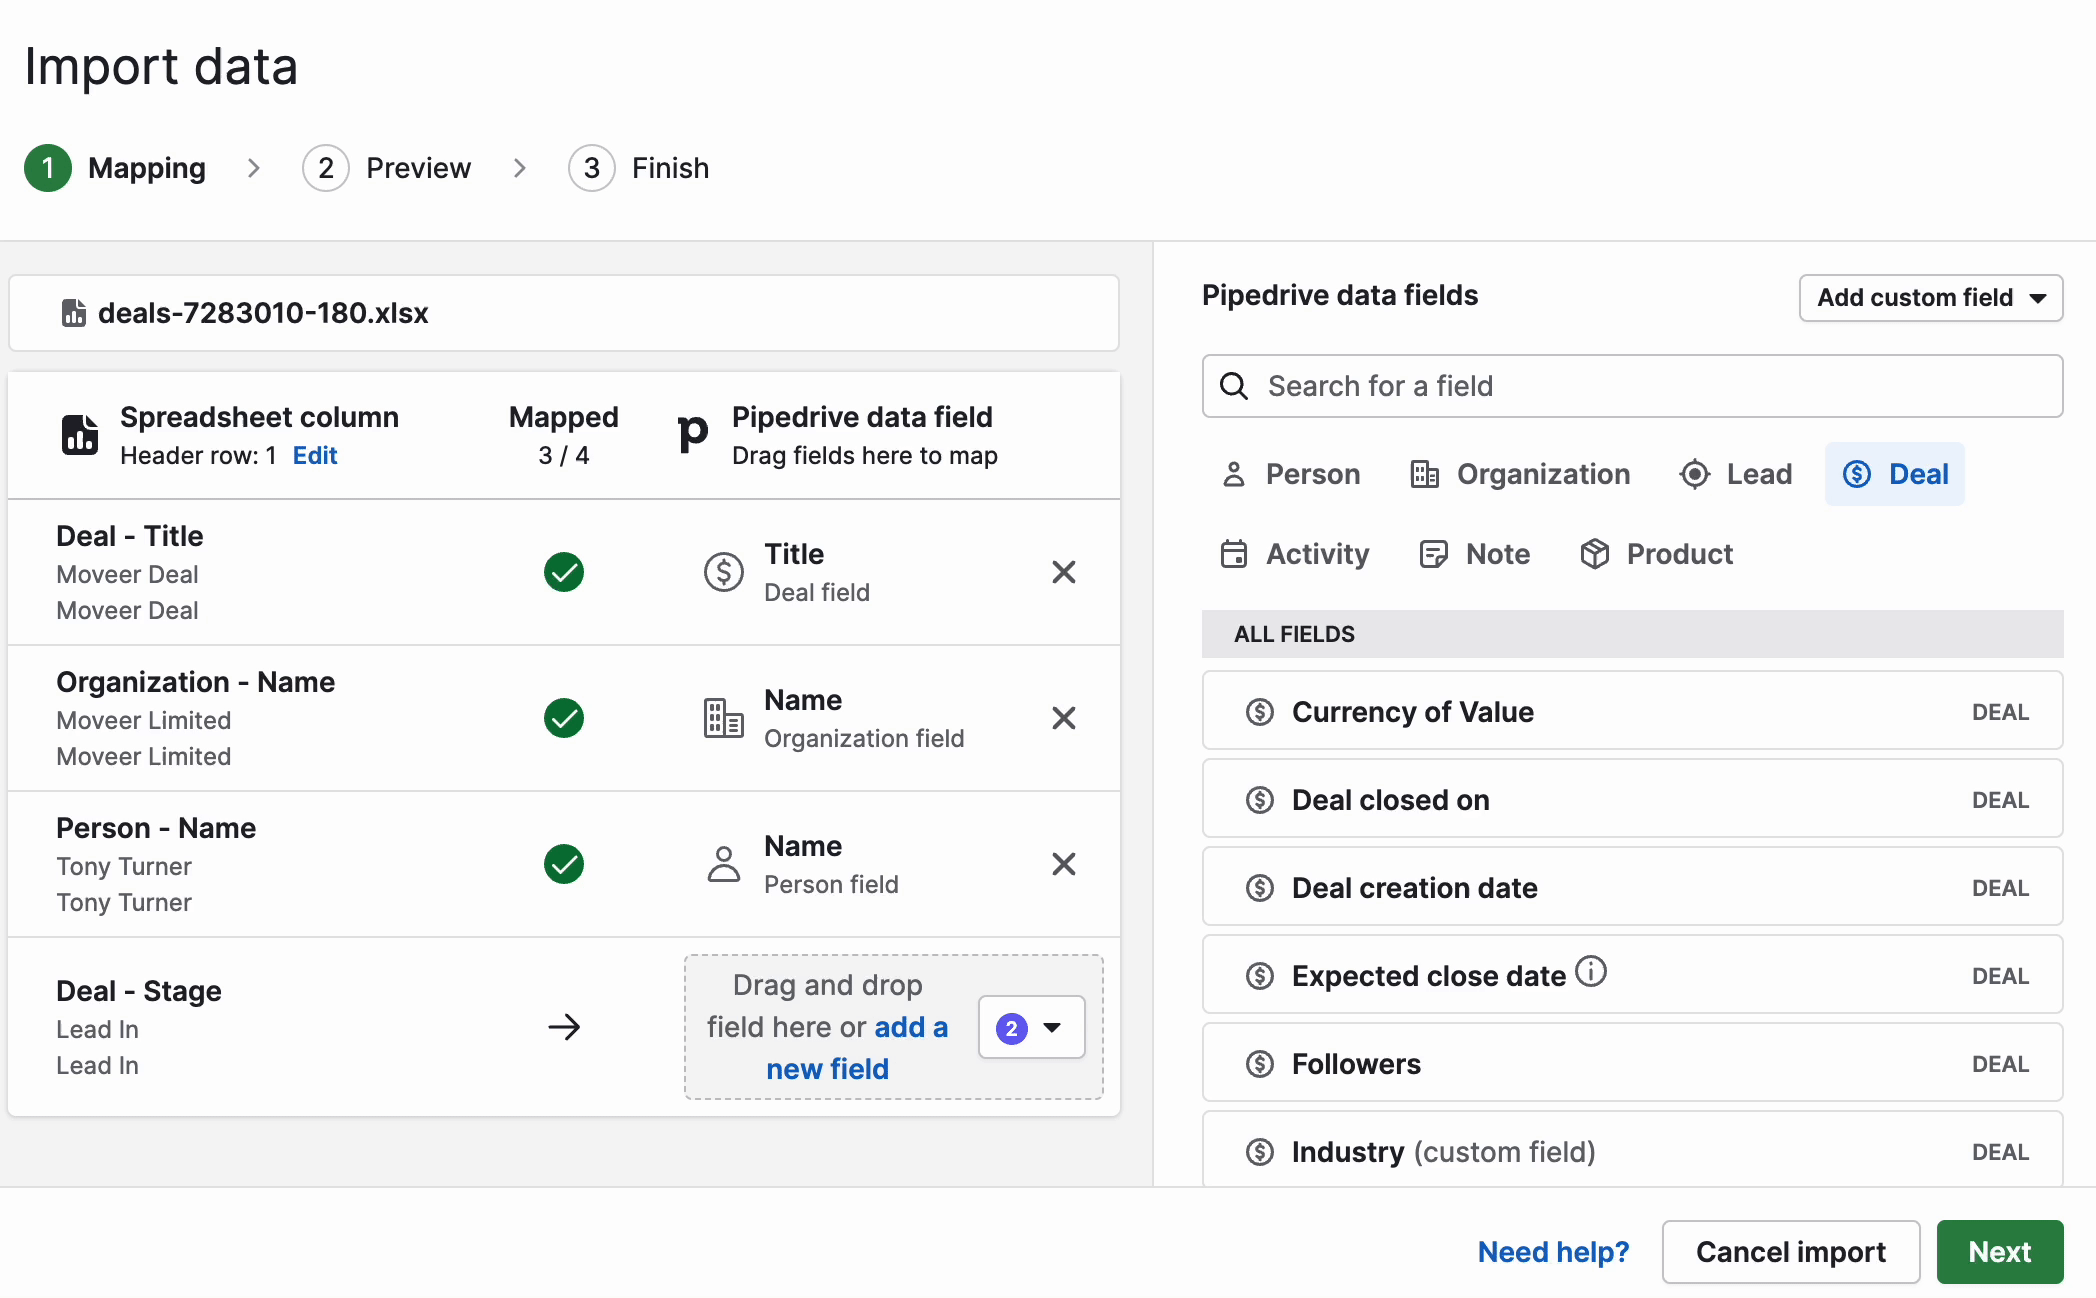Select the Deal closed on field
This screenshot has width=2096, height=1298.
click(x=1632, y=799)
